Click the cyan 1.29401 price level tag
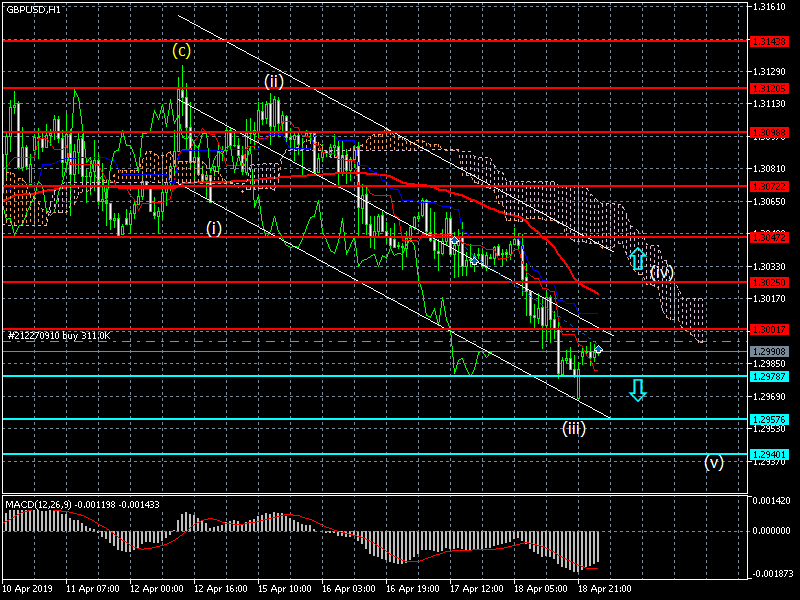The image size is (800, 600). point(769,454)
